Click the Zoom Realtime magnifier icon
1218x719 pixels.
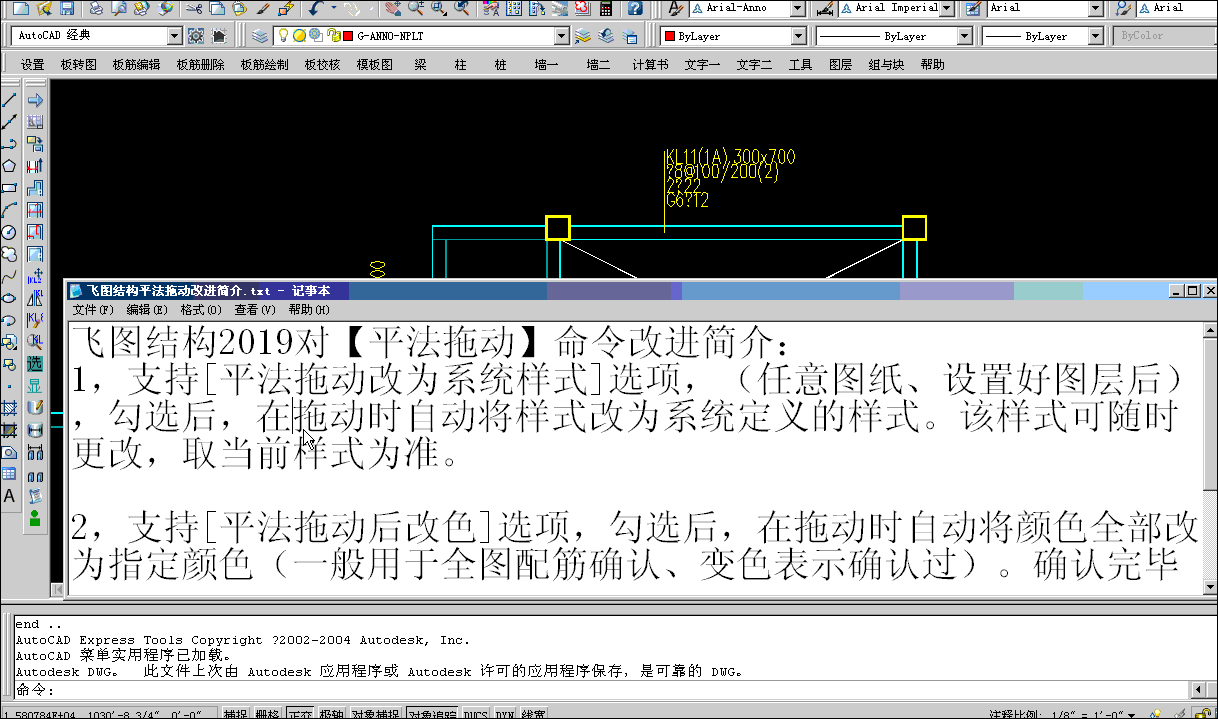point(415,8)
